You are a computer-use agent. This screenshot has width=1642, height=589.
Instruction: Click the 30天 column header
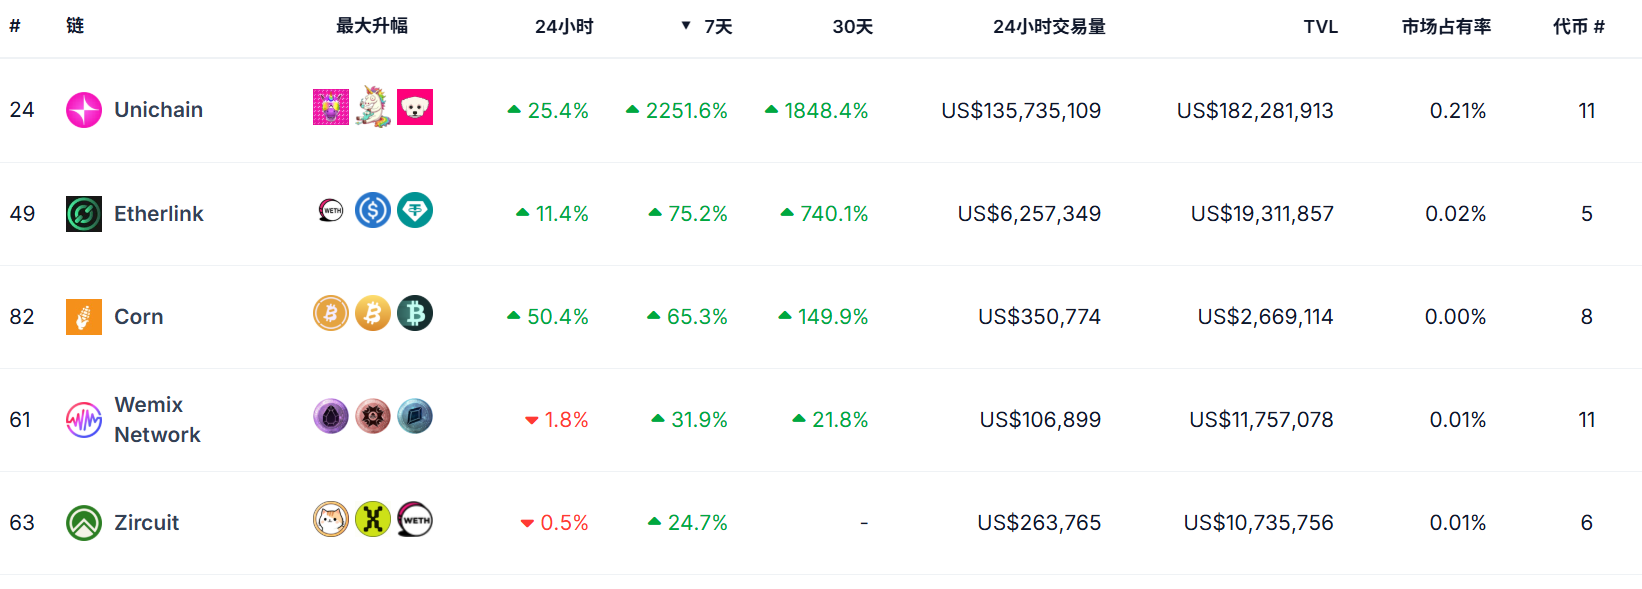(x=852, y=27)
